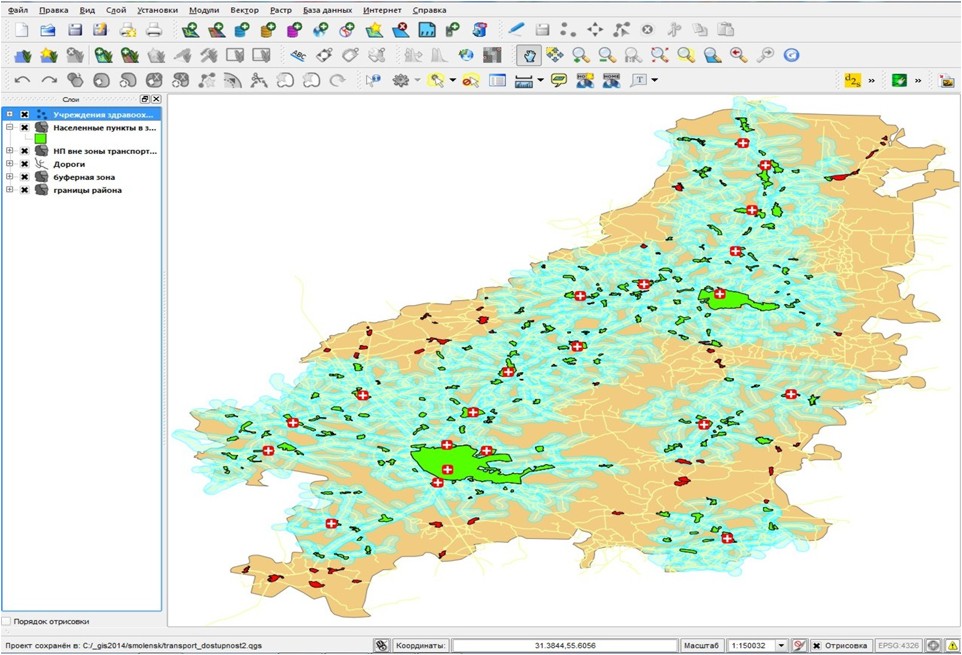Click the Toggle Editing pencil icon
Image resolution: width=962 pixels, height=655 pixels.
point(516,29)
